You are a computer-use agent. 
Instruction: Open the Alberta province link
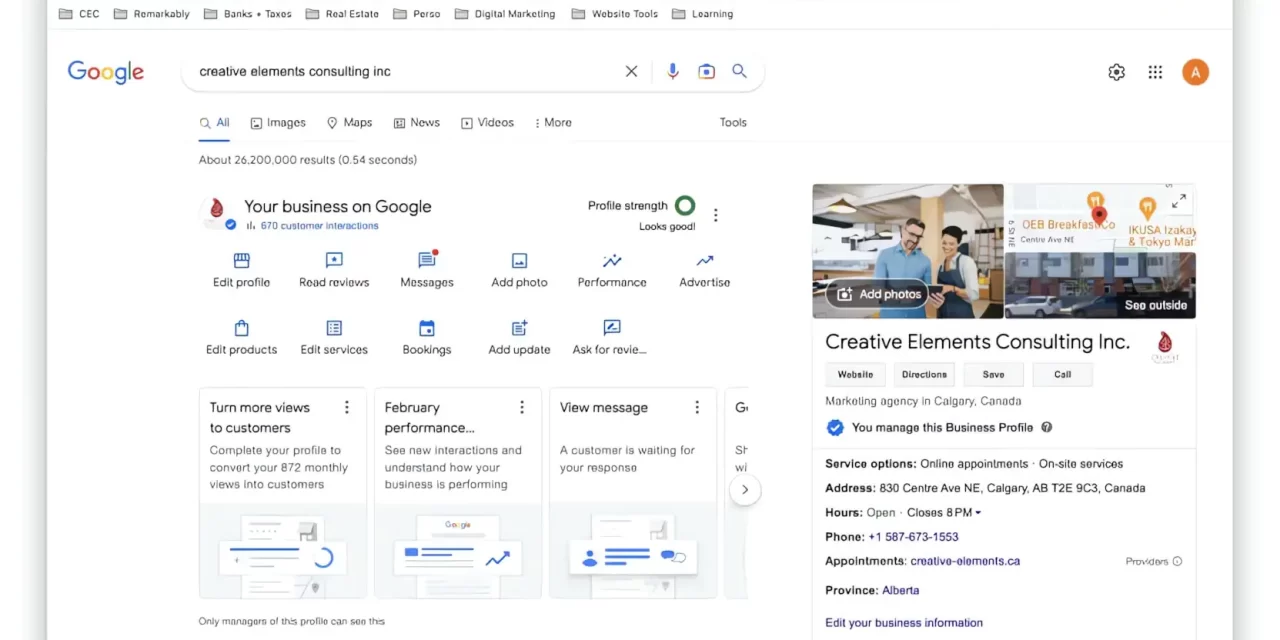tap(900, 590)
